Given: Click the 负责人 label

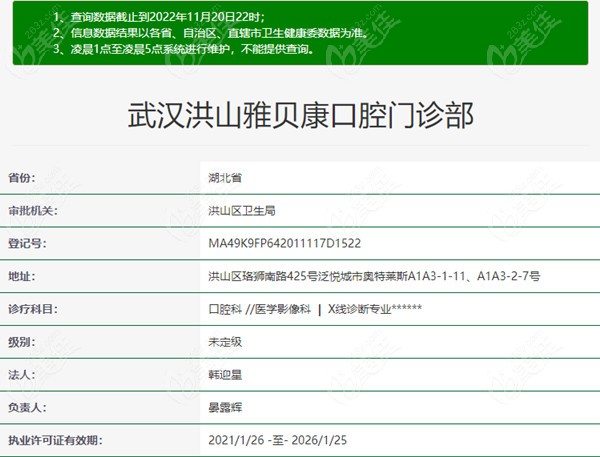Looking at the screenshot, I should point(27,408).
